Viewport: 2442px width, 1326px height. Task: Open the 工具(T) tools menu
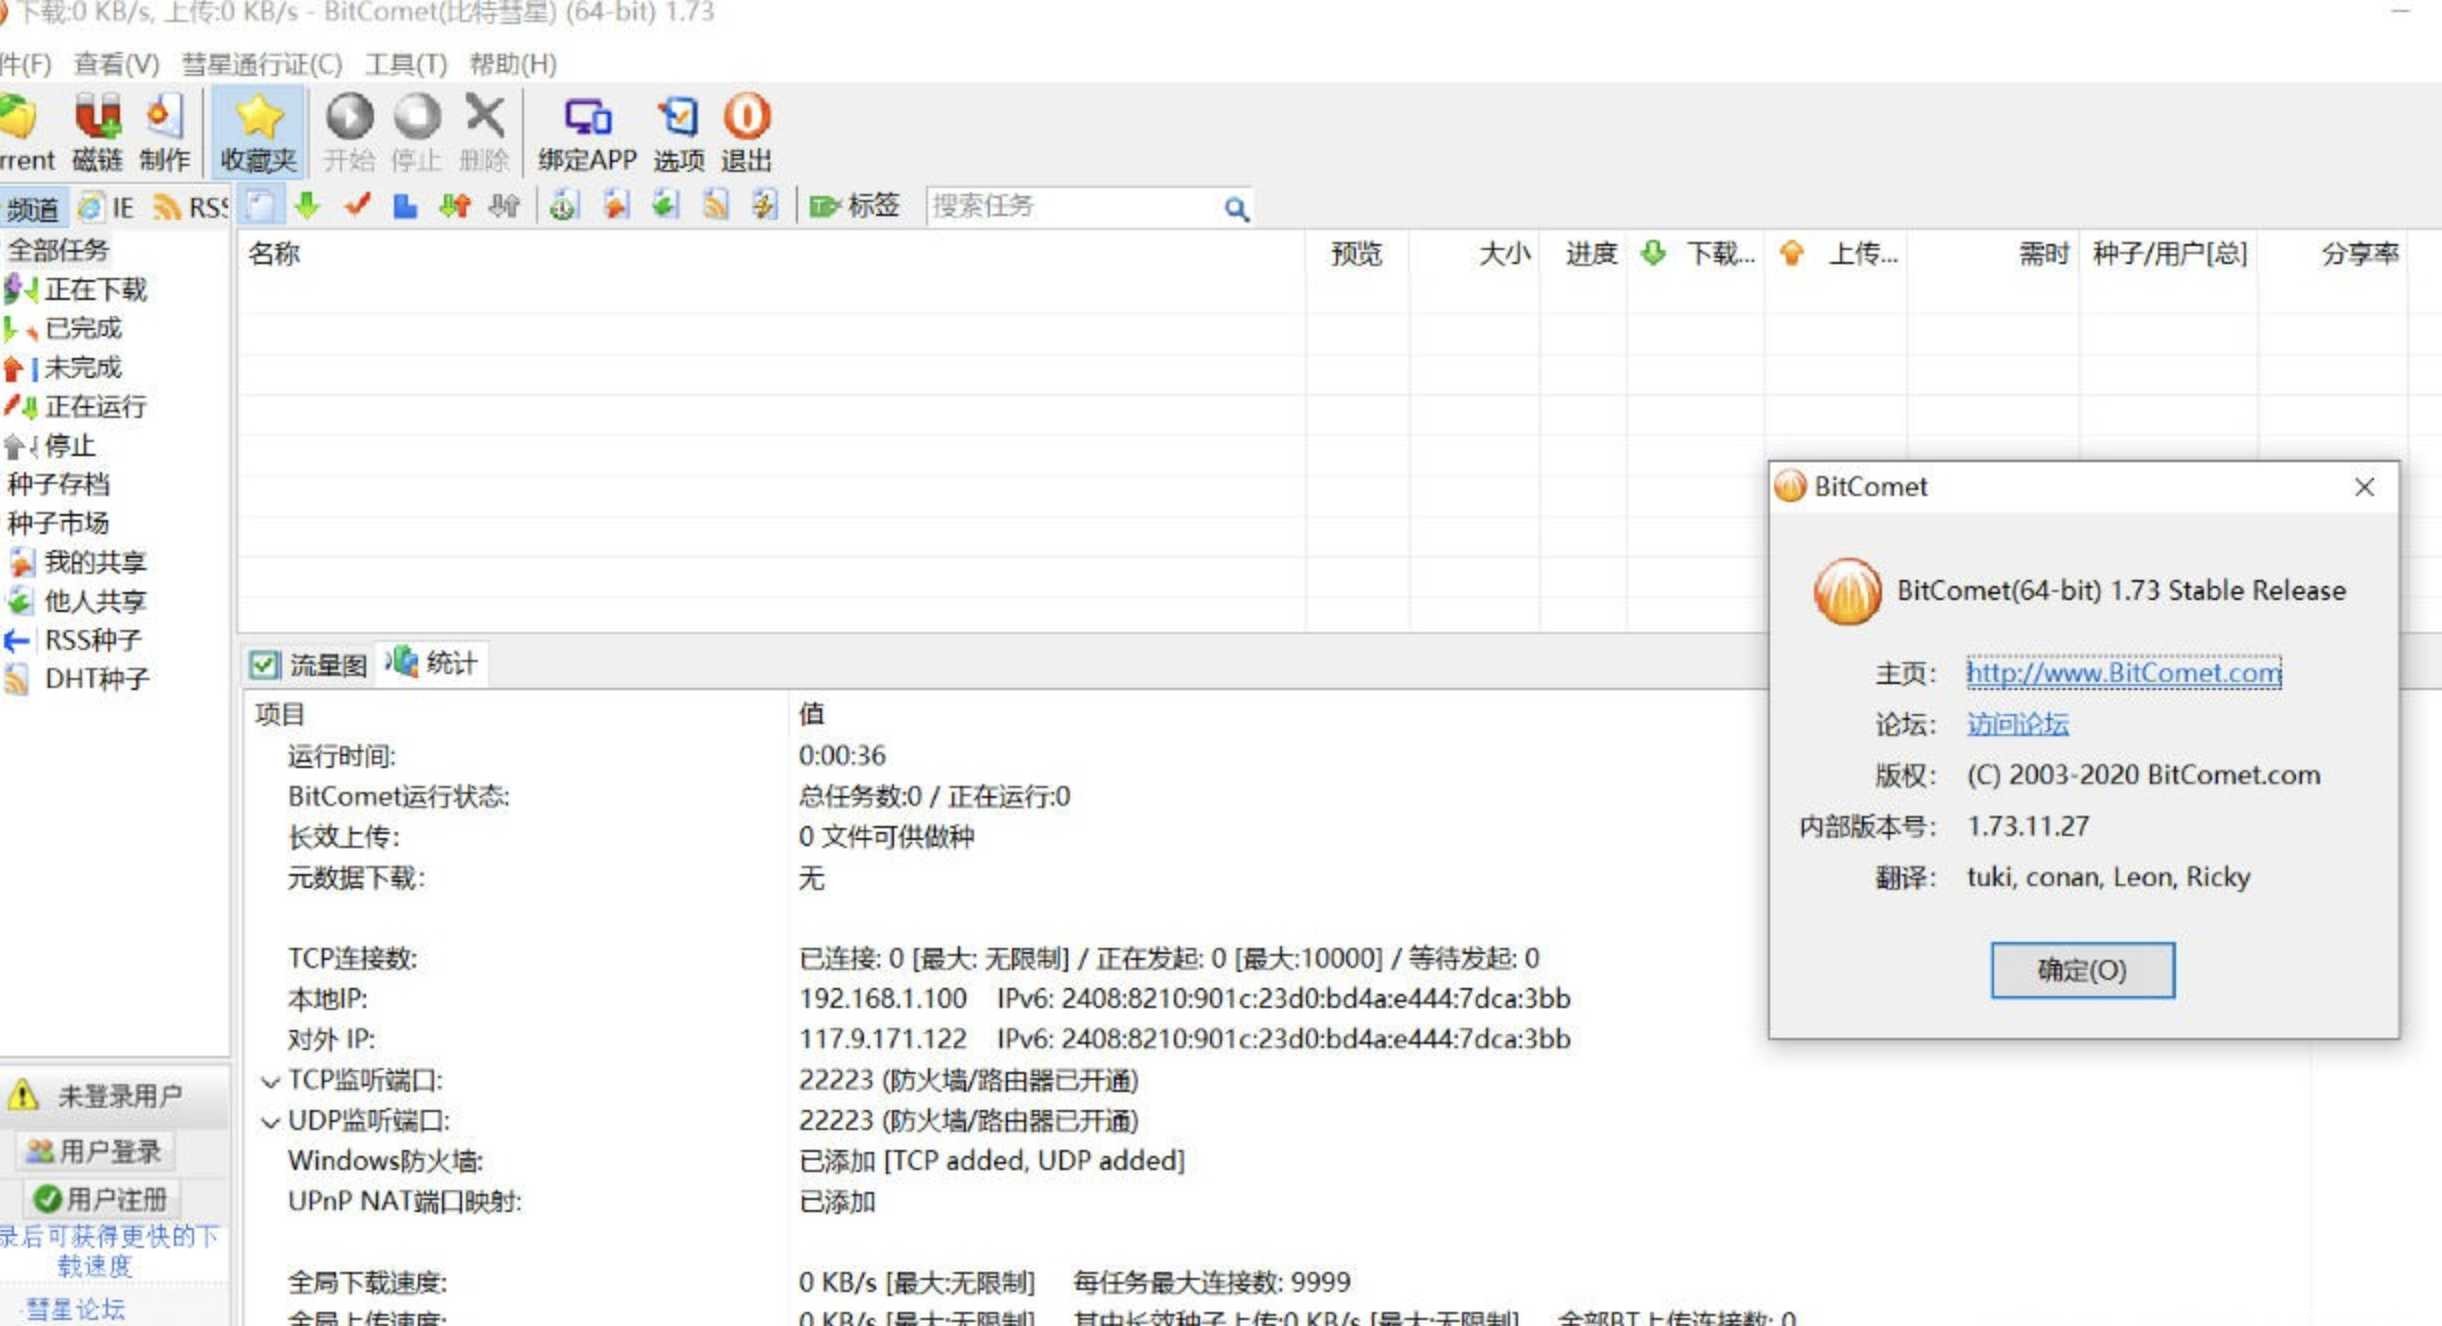tap(406, 64)
